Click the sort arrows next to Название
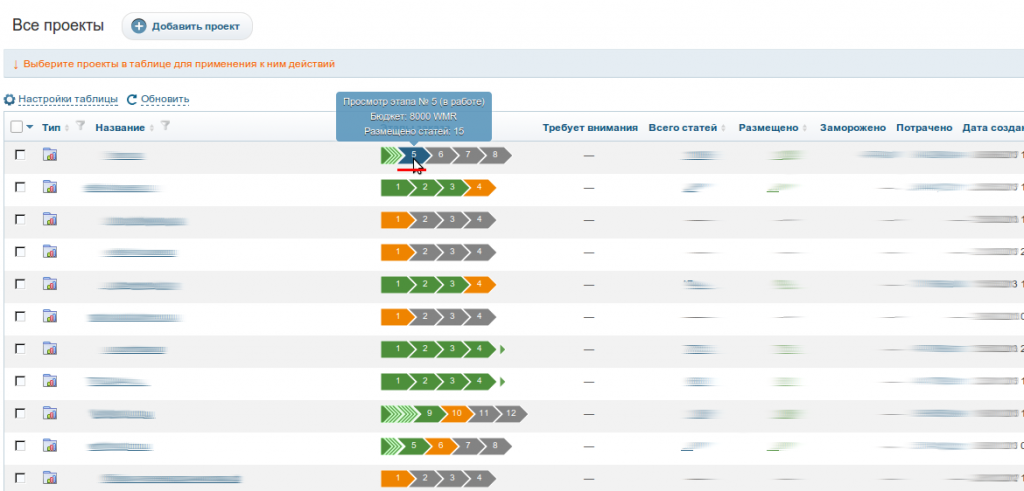Image resolution: width=1024 pixels, height=491 pixels. tap(152, 128)
